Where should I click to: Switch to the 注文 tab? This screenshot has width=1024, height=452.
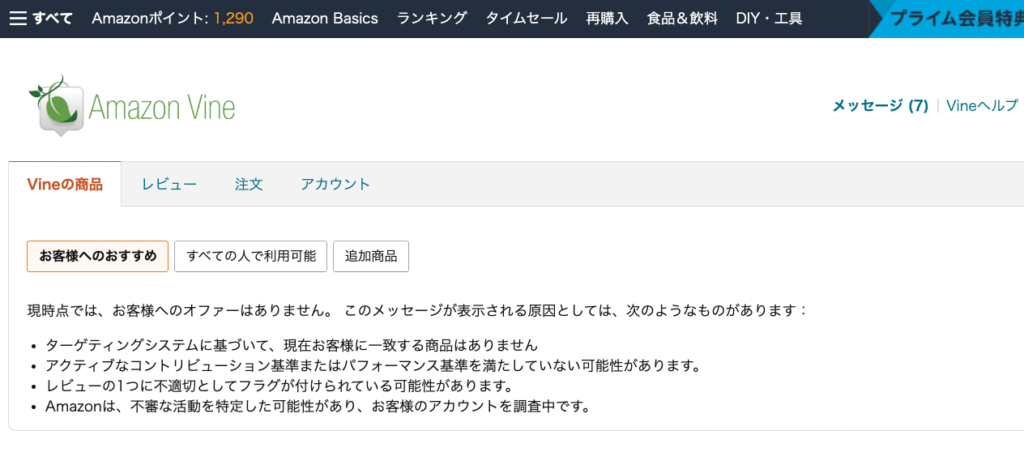click(x=249, y=184)
